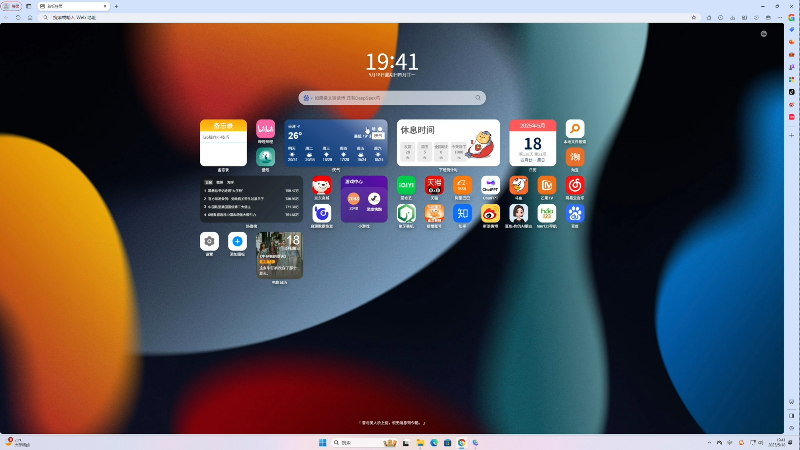Open the tab actions sidebar button
Viewport: 800px width, 450px height.
29,6
